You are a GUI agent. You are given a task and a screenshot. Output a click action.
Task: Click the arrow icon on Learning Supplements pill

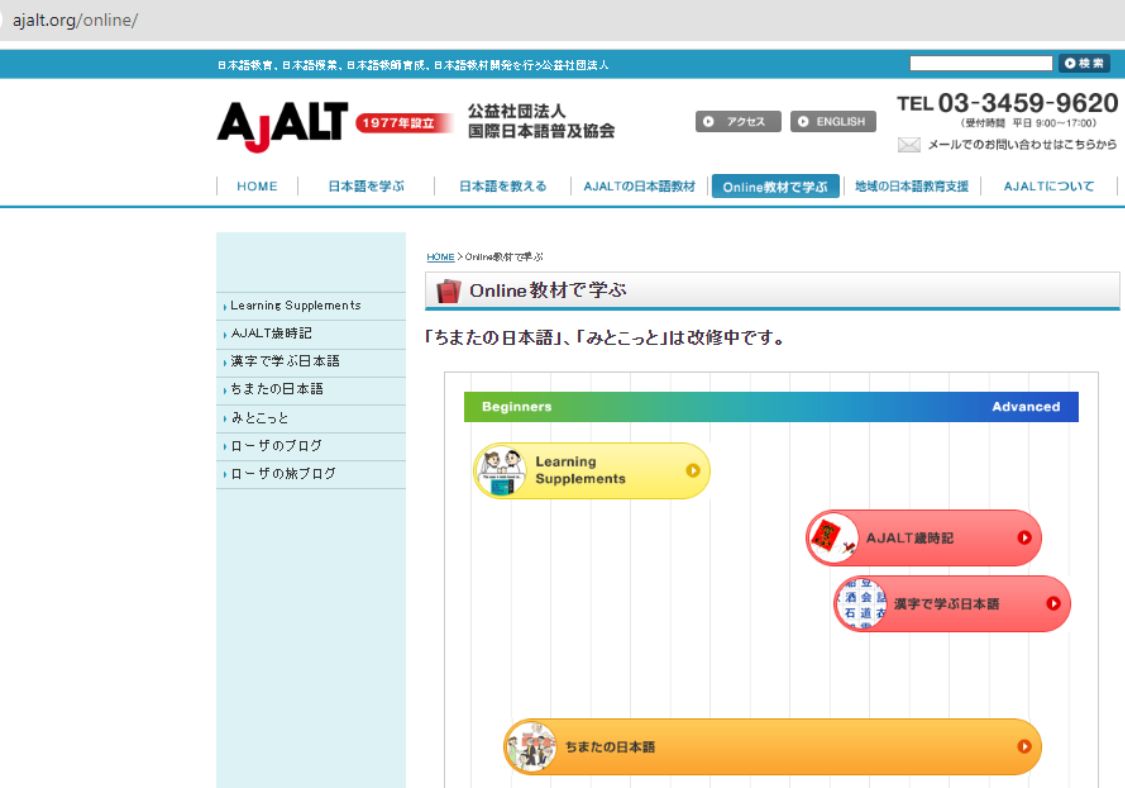[692, 470]
